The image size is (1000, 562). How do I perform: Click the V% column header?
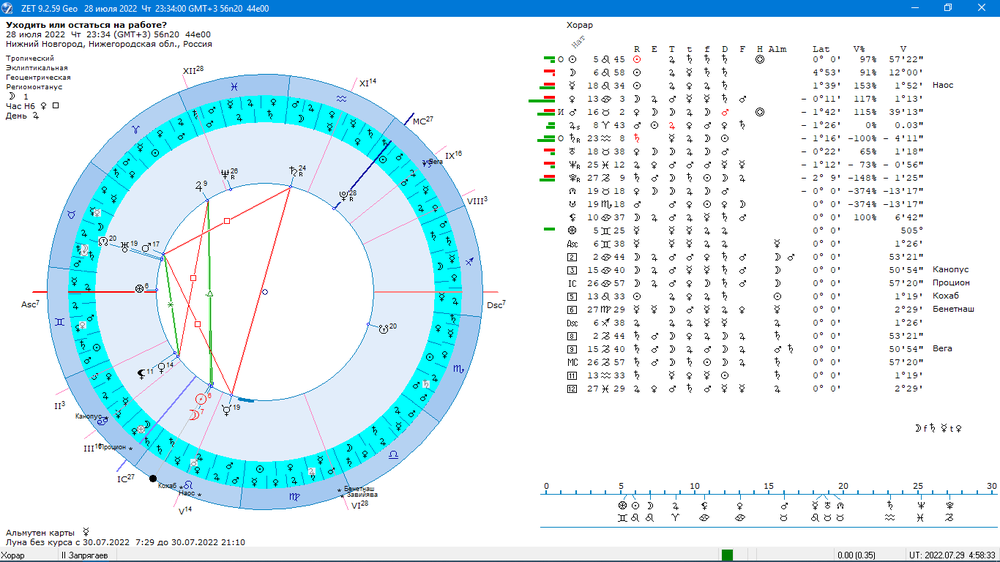click(x=859, y=49)
